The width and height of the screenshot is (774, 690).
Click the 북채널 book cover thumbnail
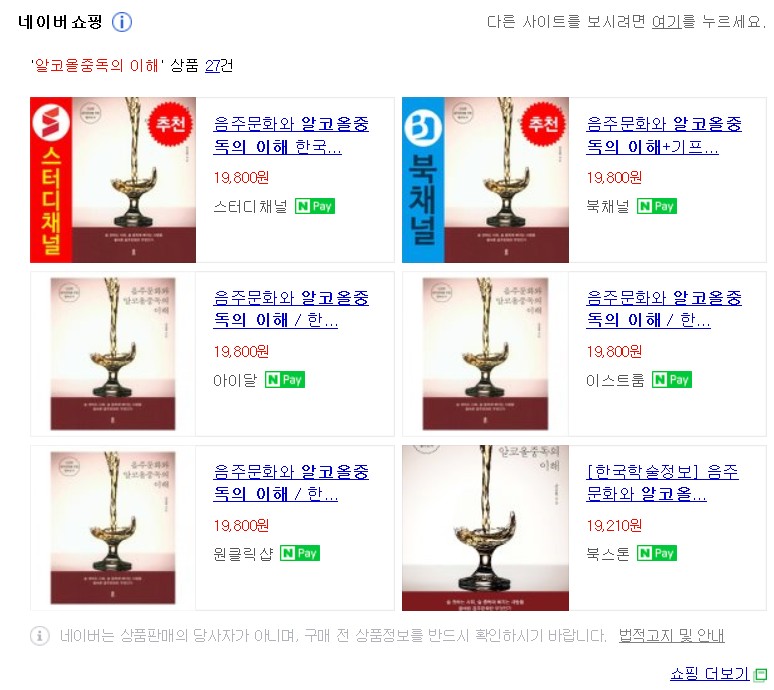click(x=485, y=180)
